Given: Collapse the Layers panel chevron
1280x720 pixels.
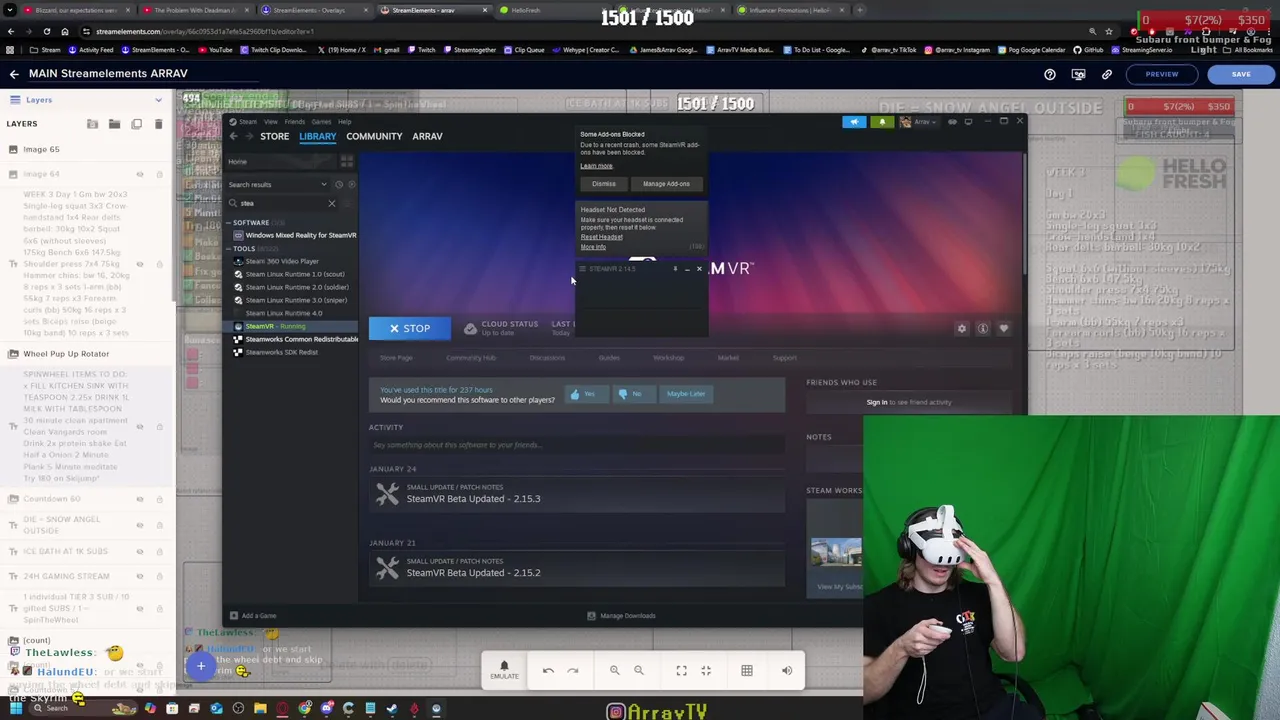Looking at the screenshot, I should [158, 100].
